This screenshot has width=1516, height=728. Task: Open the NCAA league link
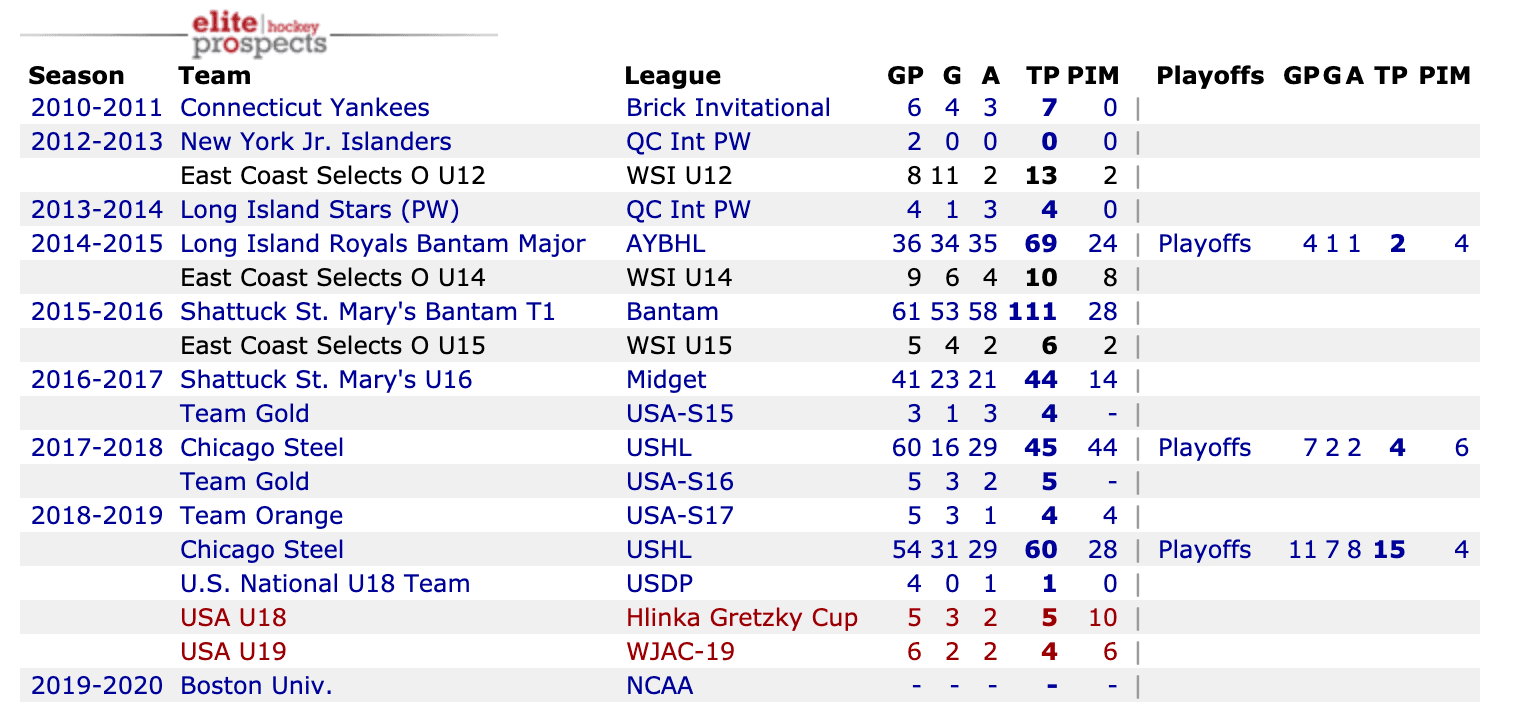(x=659, y=686)
